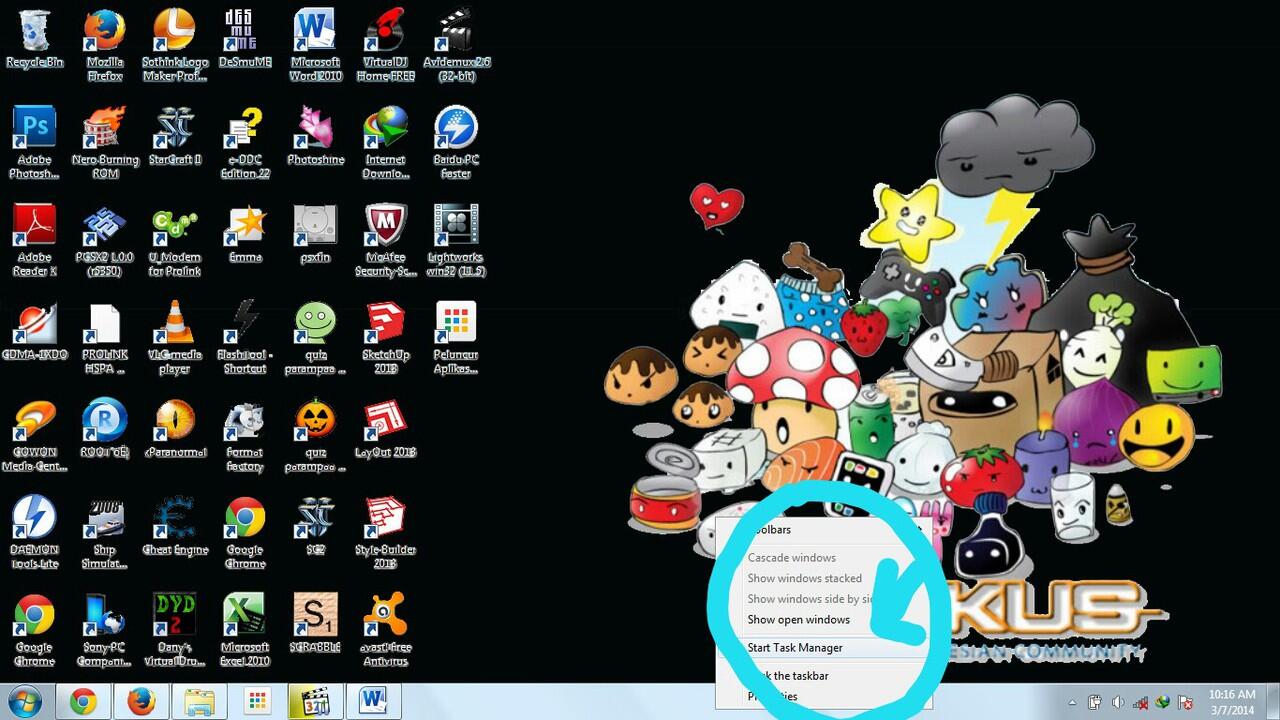The width and height of the screenshot is (1280, 720).
Task: Open the U_Modem for Prolink shortcut
Action: point(174,240)
